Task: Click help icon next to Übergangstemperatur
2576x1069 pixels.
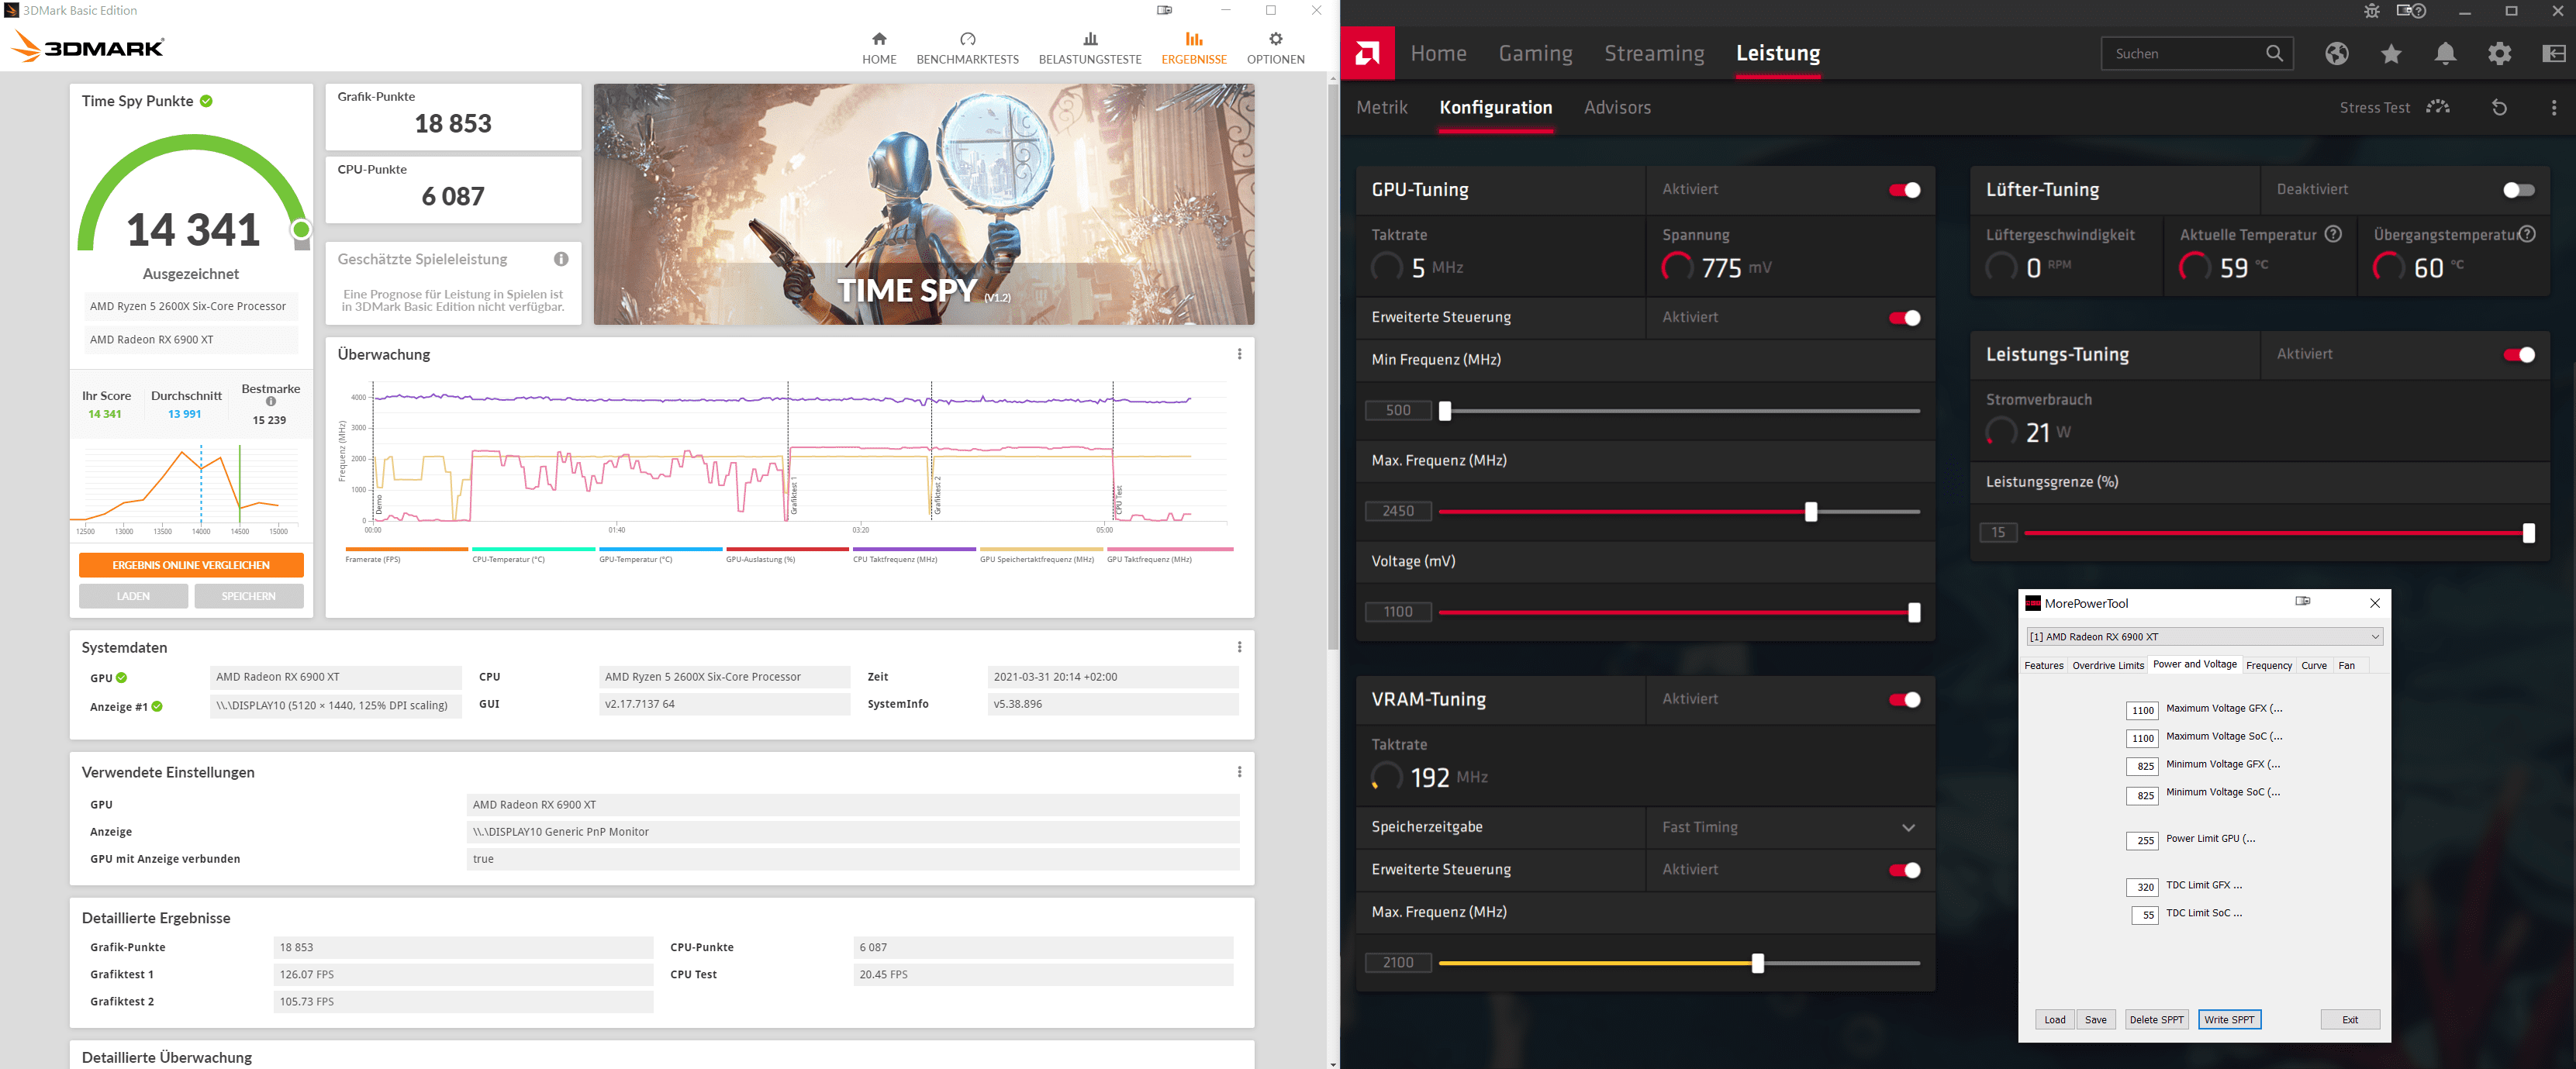Action: tap(2527, 234)
